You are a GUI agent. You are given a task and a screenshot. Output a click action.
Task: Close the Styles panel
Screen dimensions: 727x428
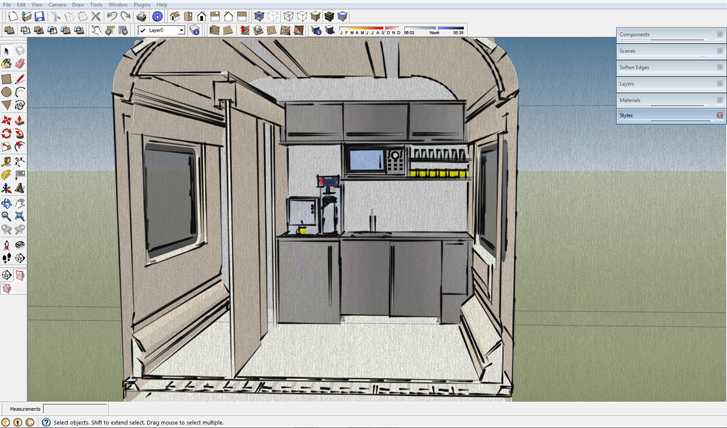click(x=719, y=116)
